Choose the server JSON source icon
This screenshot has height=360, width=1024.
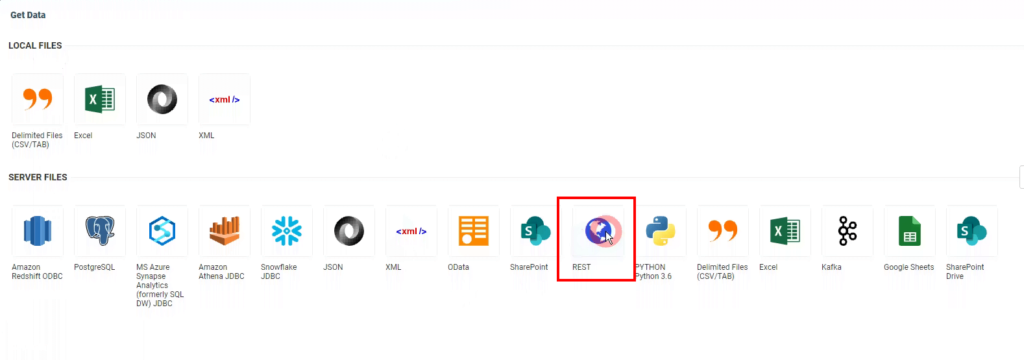349,231
